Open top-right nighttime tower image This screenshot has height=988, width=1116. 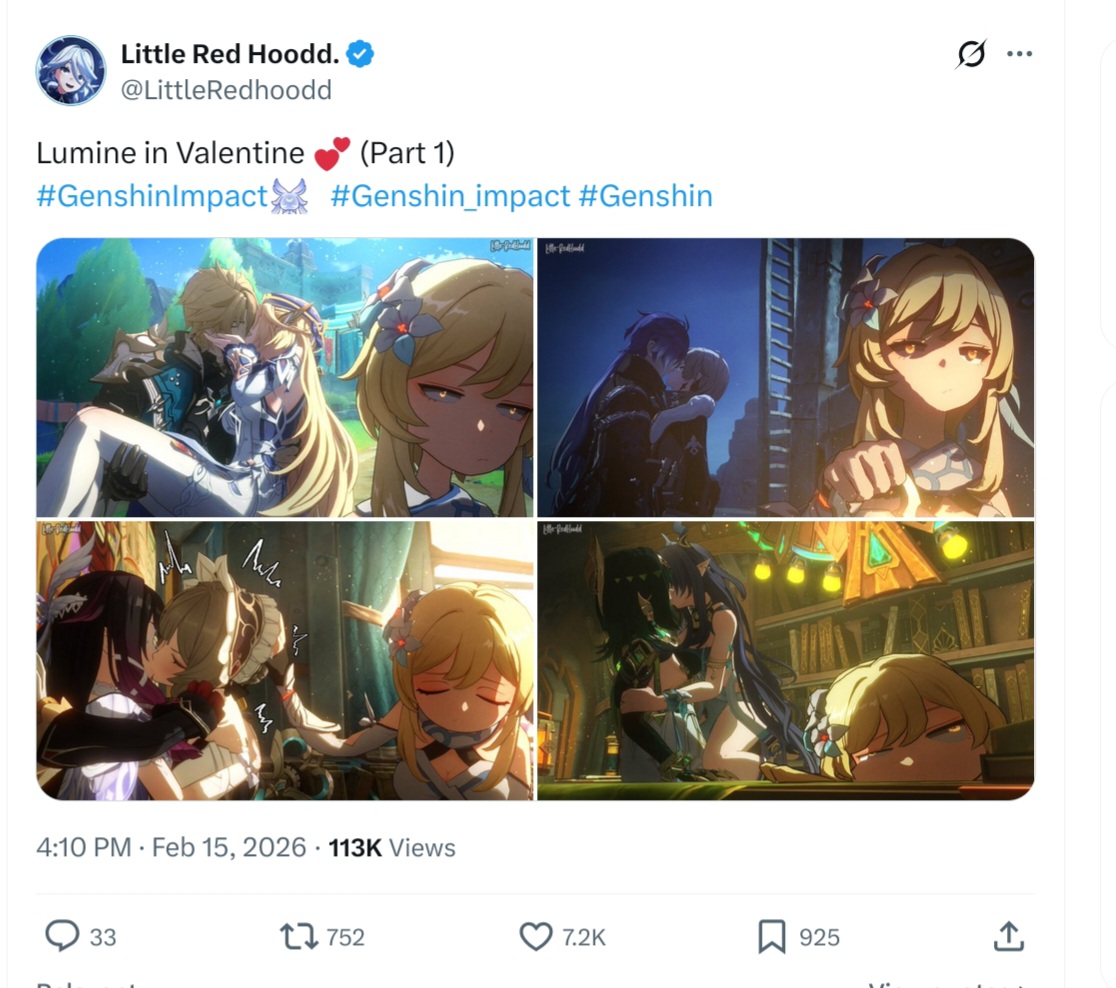coord(786,377)
